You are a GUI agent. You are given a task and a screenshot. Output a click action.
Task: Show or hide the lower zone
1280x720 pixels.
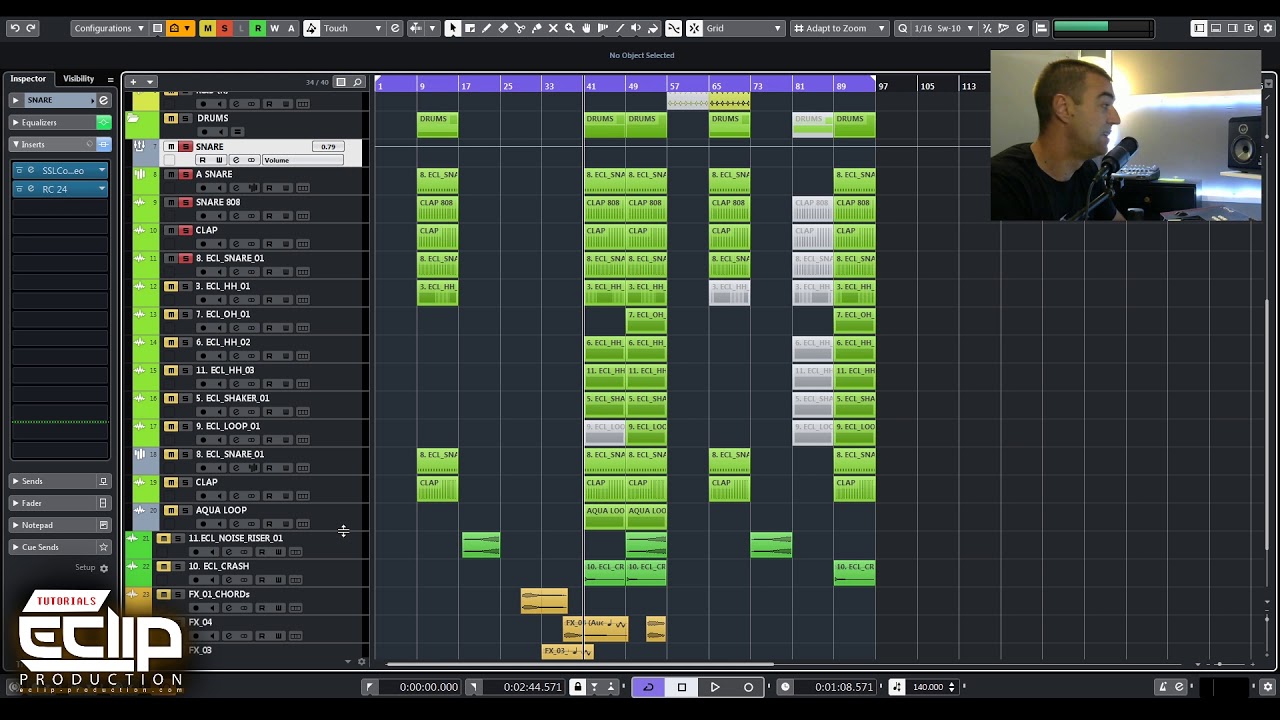click(1216, 28)
